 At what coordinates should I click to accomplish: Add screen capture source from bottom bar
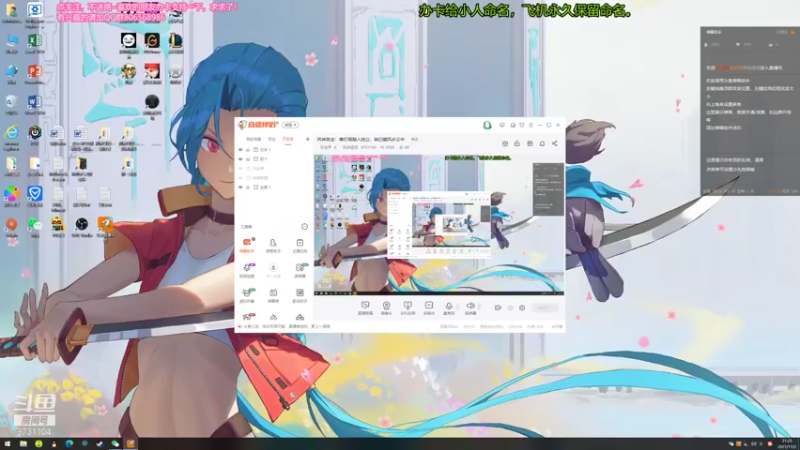[365, 307]
